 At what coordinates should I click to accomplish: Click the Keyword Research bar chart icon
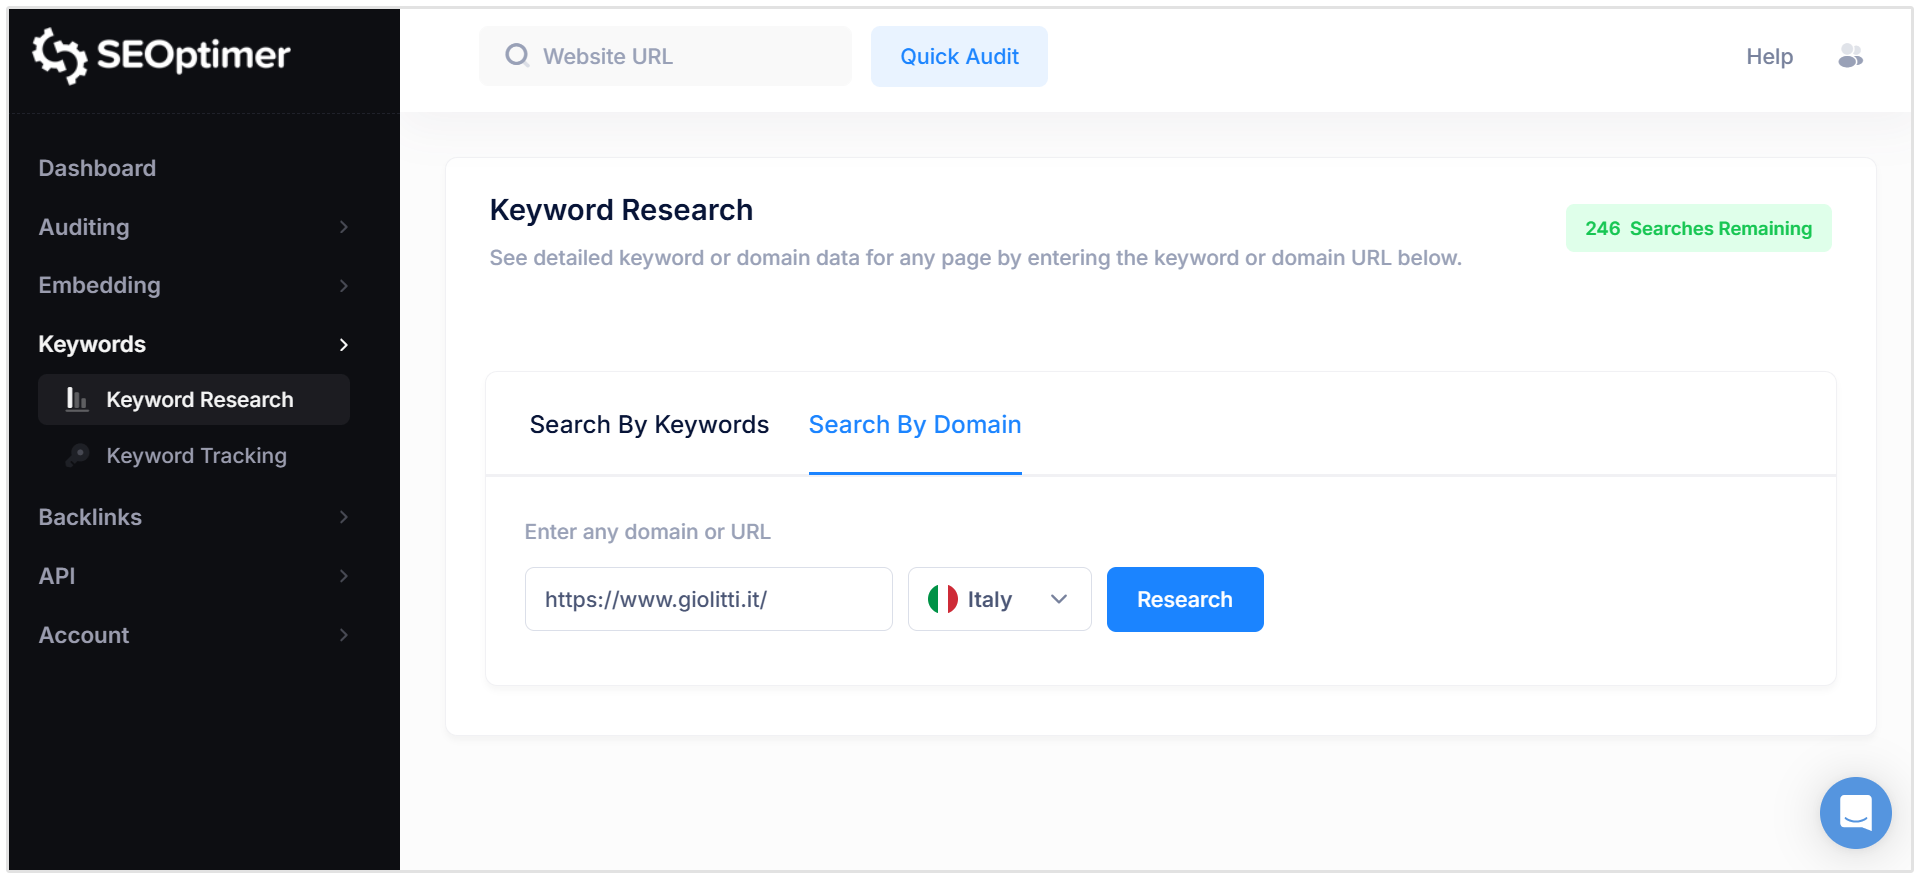tap(77, 399)
